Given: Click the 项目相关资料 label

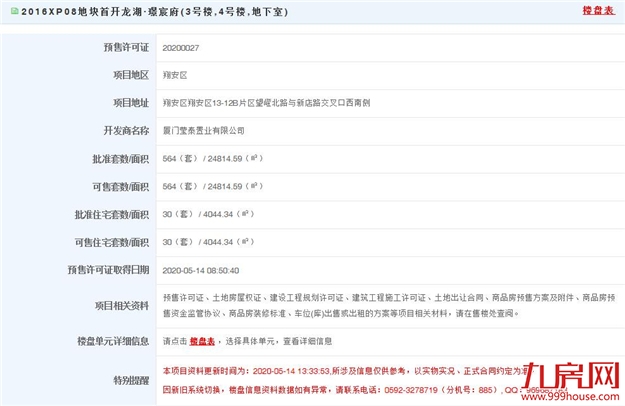Looking at the screenshot, I should tap(122, 306).
